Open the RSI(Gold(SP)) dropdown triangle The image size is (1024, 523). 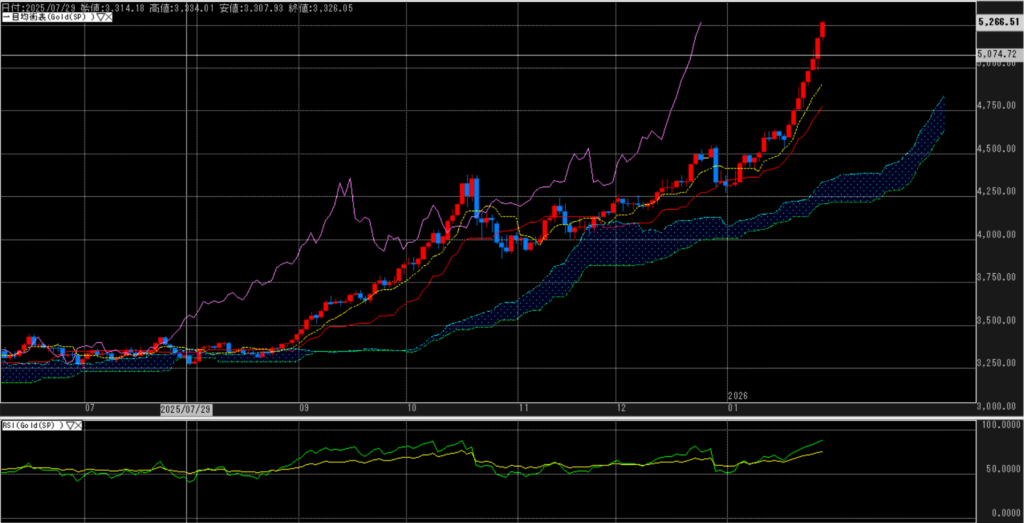[69, 425]
